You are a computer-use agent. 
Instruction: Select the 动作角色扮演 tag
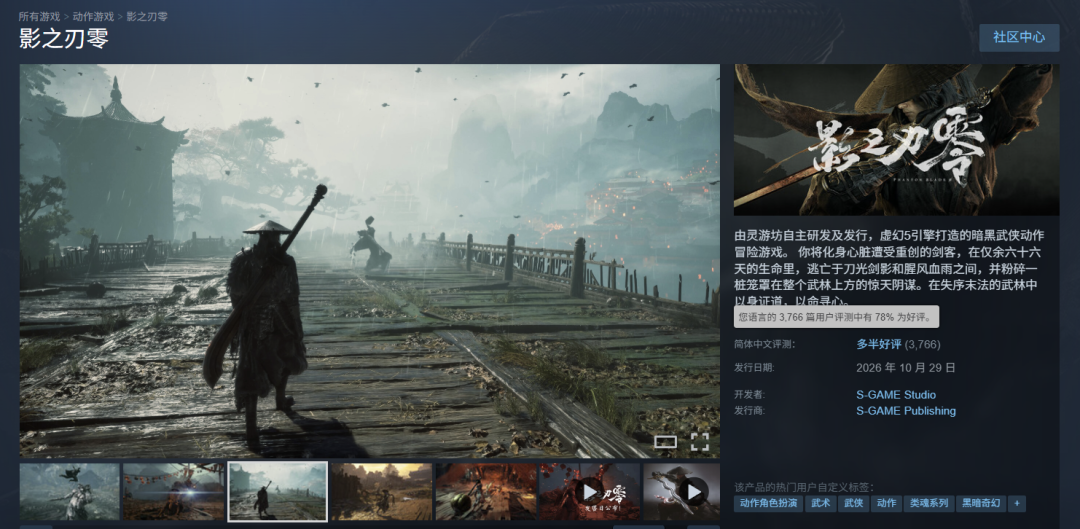pyautogui.click(x=768, y=504)
